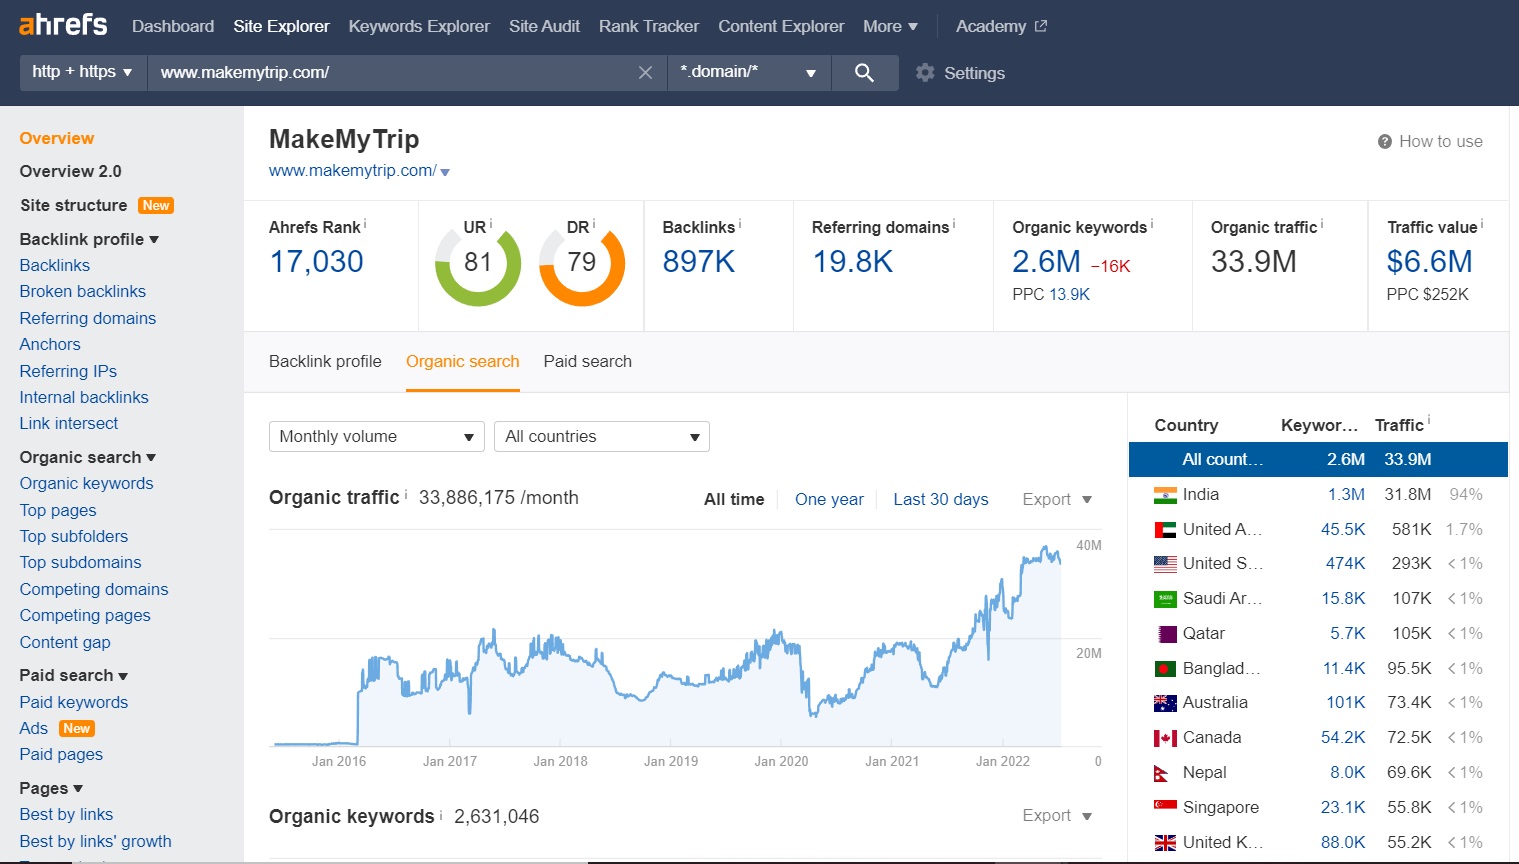Open Broken backlinks in sidebar
The height and width of the screenshot is (864, 1519).
[x=83, y=291]
